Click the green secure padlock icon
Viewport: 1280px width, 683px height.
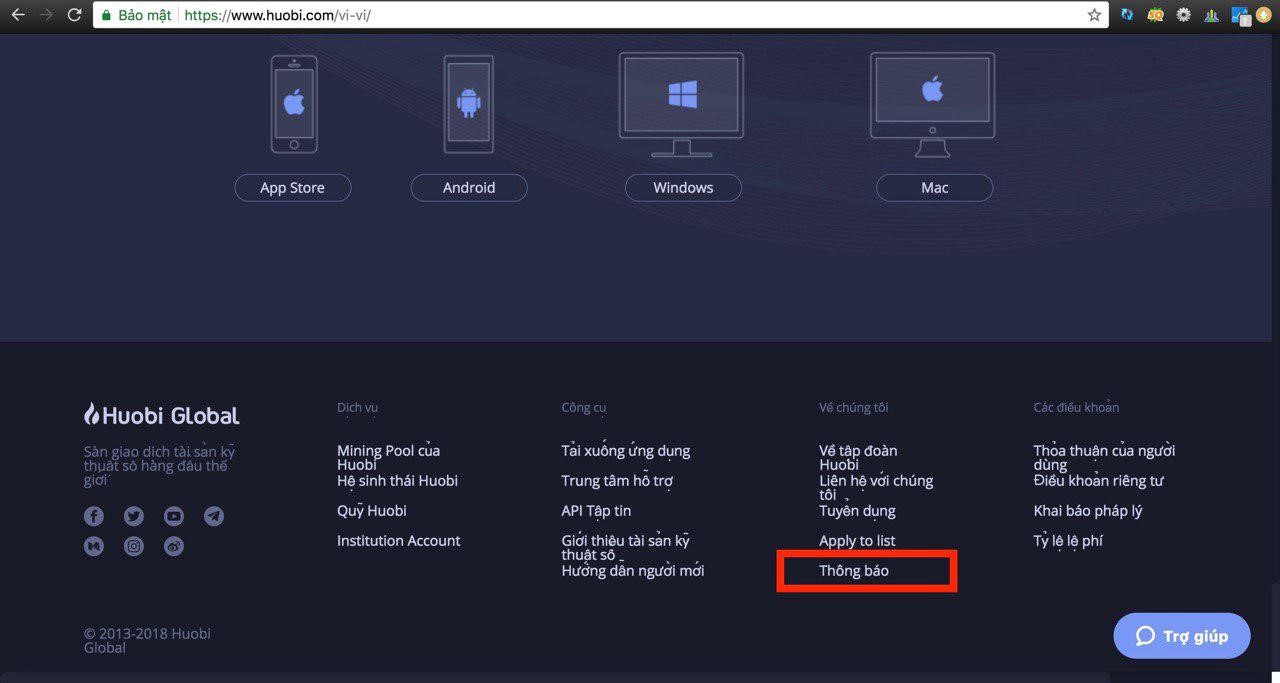pyautogui.click(x=106, y=16)
